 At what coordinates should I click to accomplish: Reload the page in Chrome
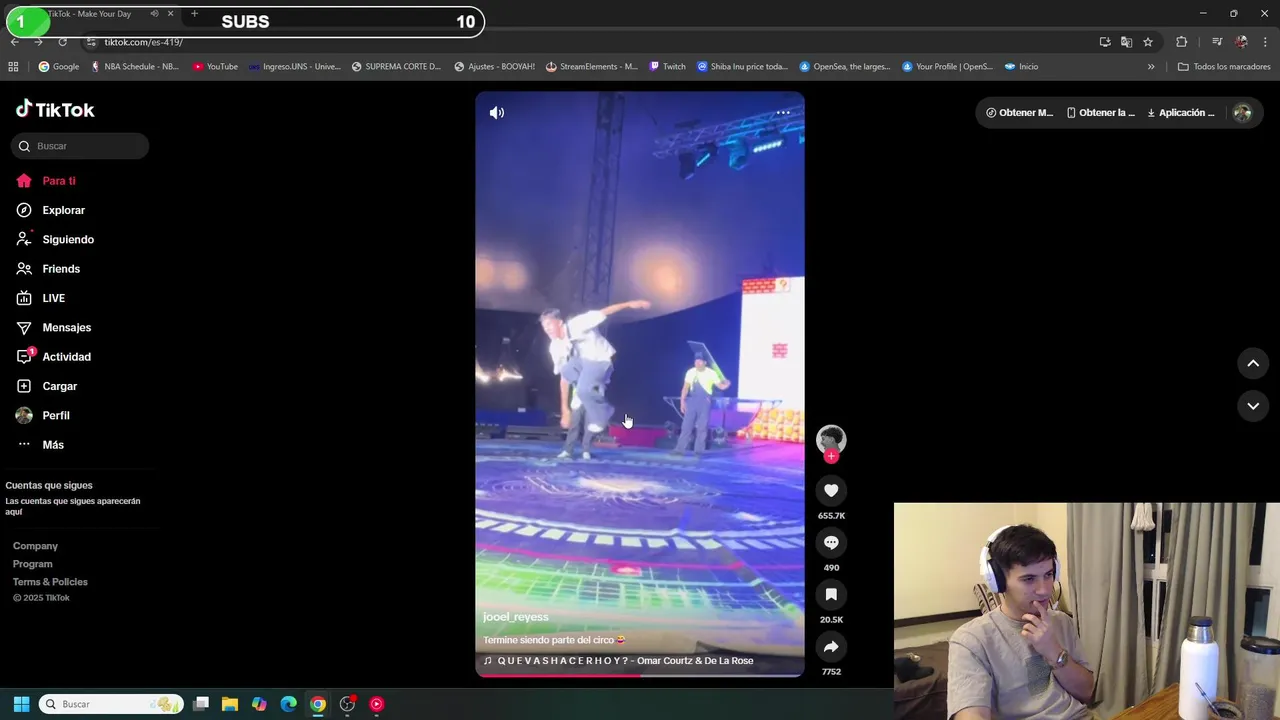click(62, 42)
